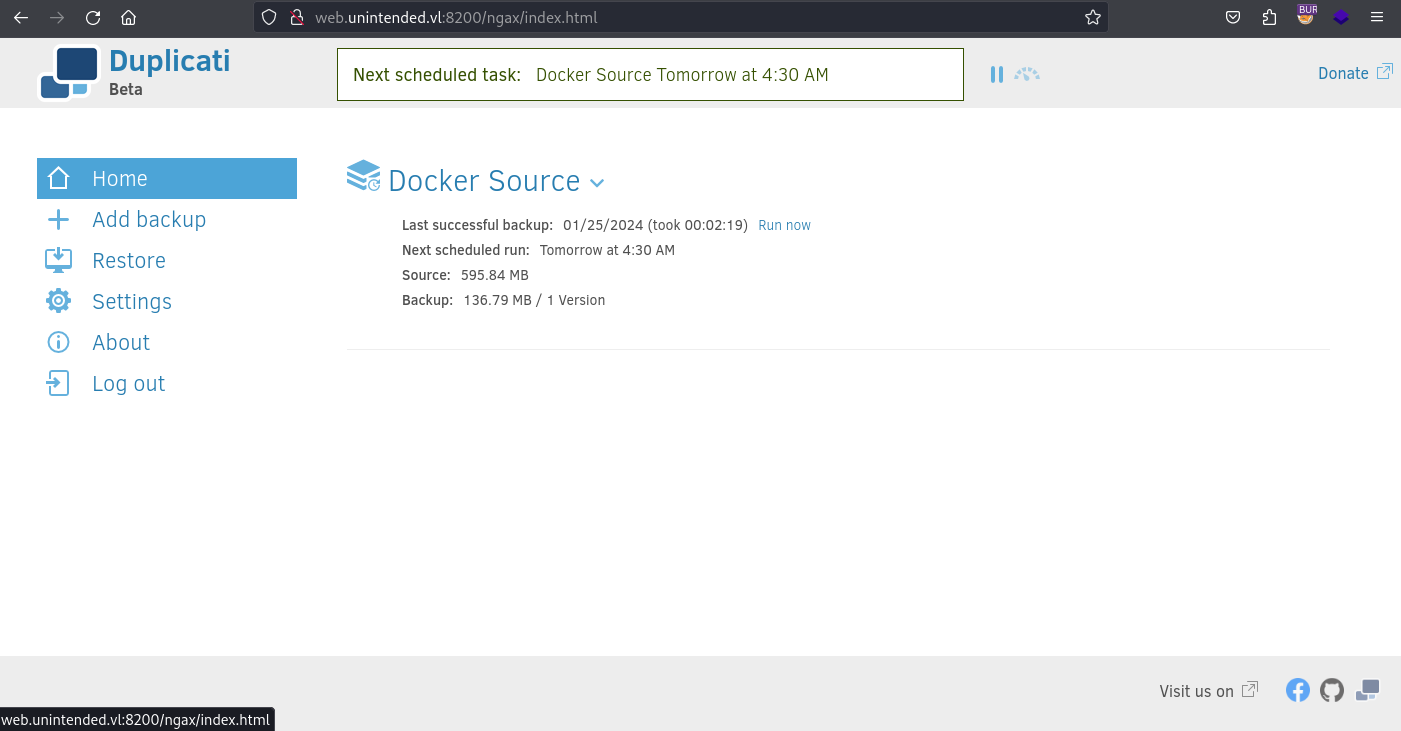
Task: Click the Burp extension icon
Action: (1306, 15)
